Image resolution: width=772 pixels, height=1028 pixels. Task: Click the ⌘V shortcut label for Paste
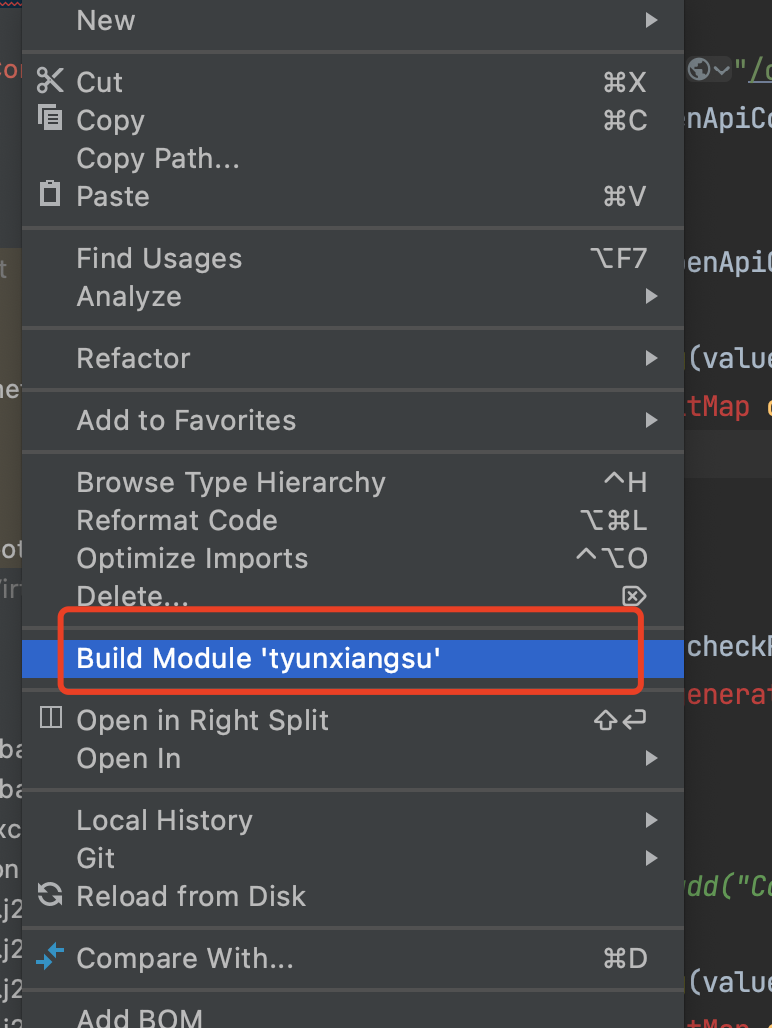click(625, 197)
